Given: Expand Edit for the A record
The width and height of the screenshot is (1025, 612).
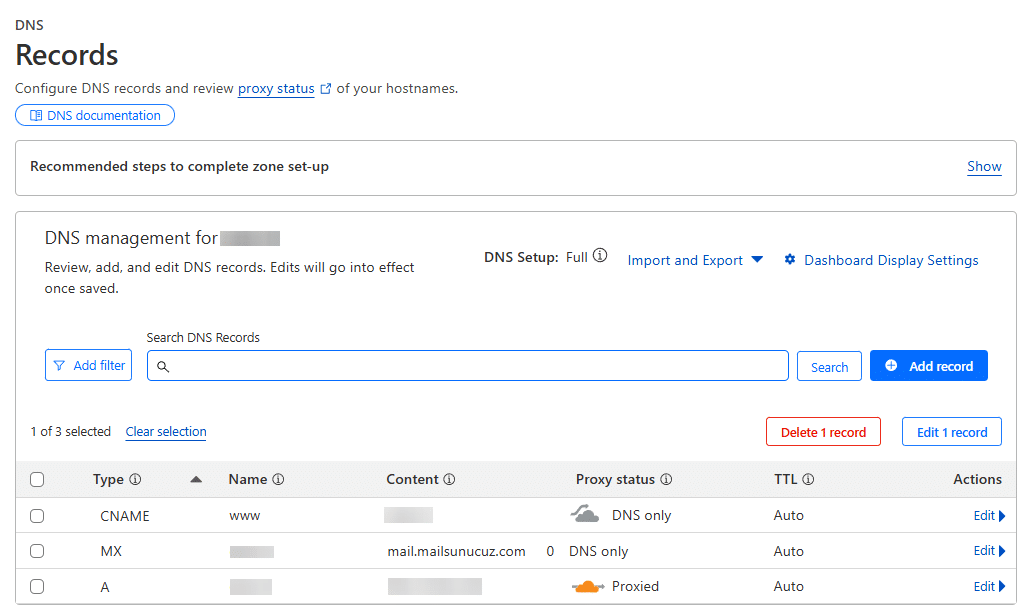Looking at the screenshot, I should point(989,587).
